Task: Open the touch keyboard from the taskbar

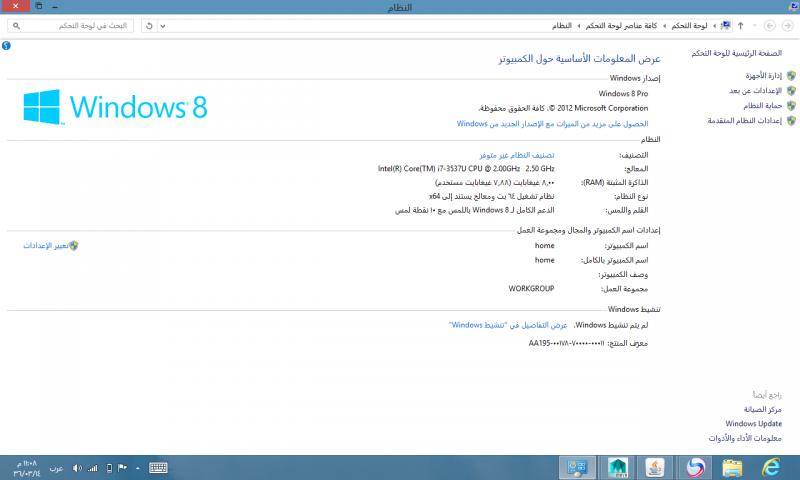Action: (x=158, y=468)
